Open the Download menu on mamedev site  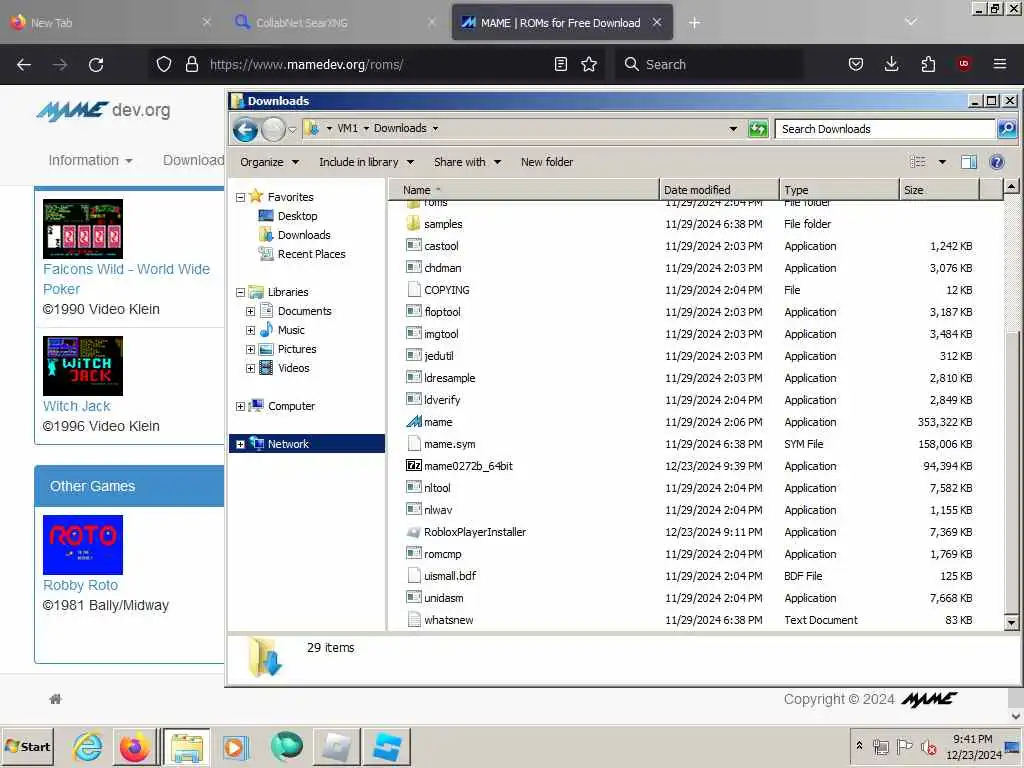pyautogui.click(x=193, y=160)
